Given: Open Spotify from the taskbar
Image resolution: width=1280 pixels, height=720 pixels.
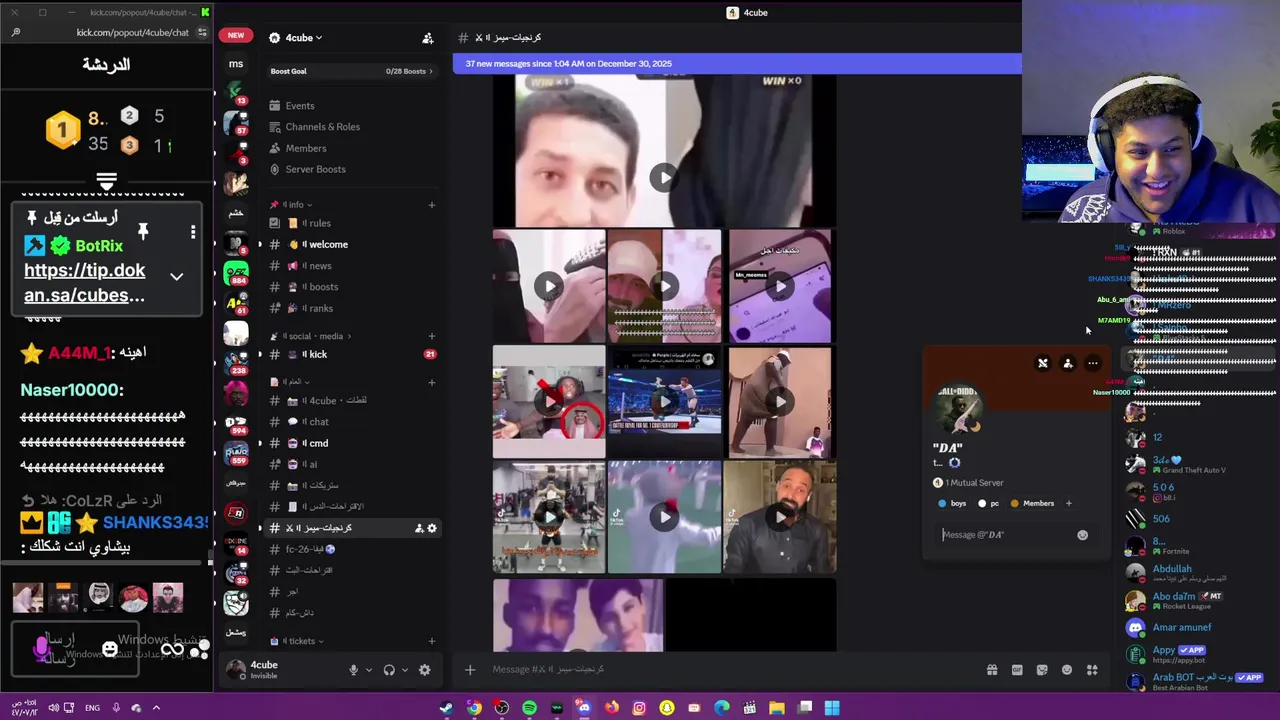Looking at the screenshot, I should pos(529,708).
